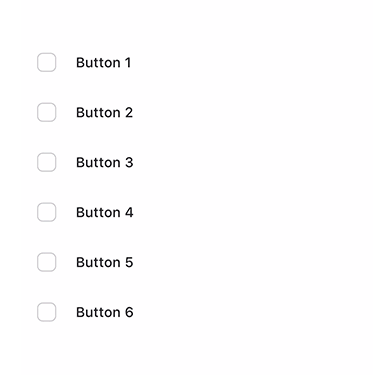
Task: Click the word 'Button' in the Button 6 row
Action: point(98,312)
